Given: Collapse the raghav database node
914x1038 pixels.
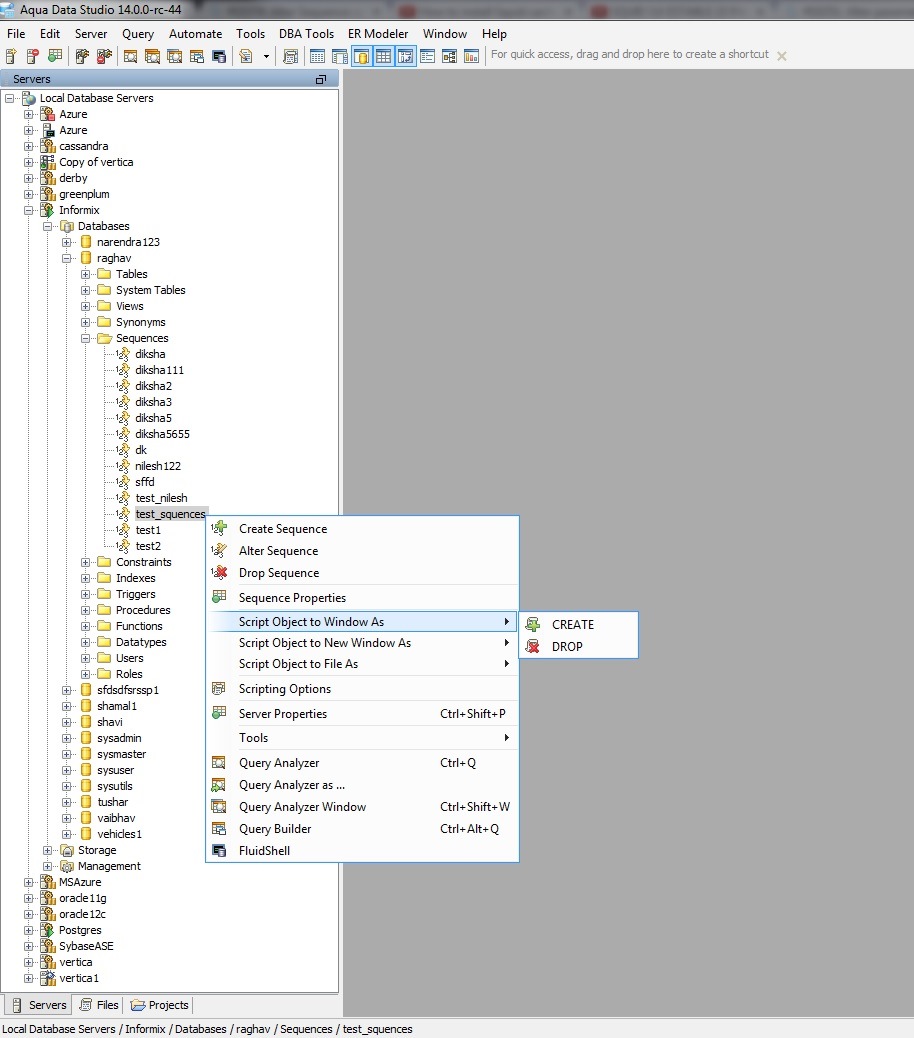Looking at the screenshot, I should pyautogui.click(x=66, y=258).
